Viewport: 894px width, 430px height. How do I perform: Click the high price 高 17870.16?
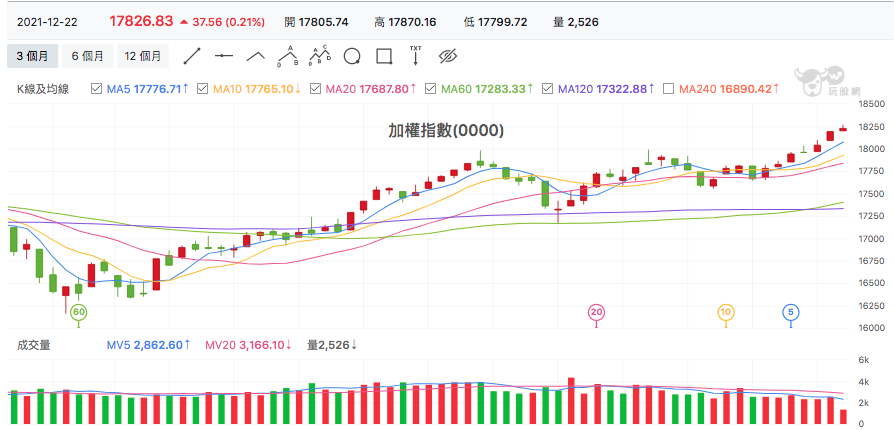pyautogui.click(x=405, y=22)
